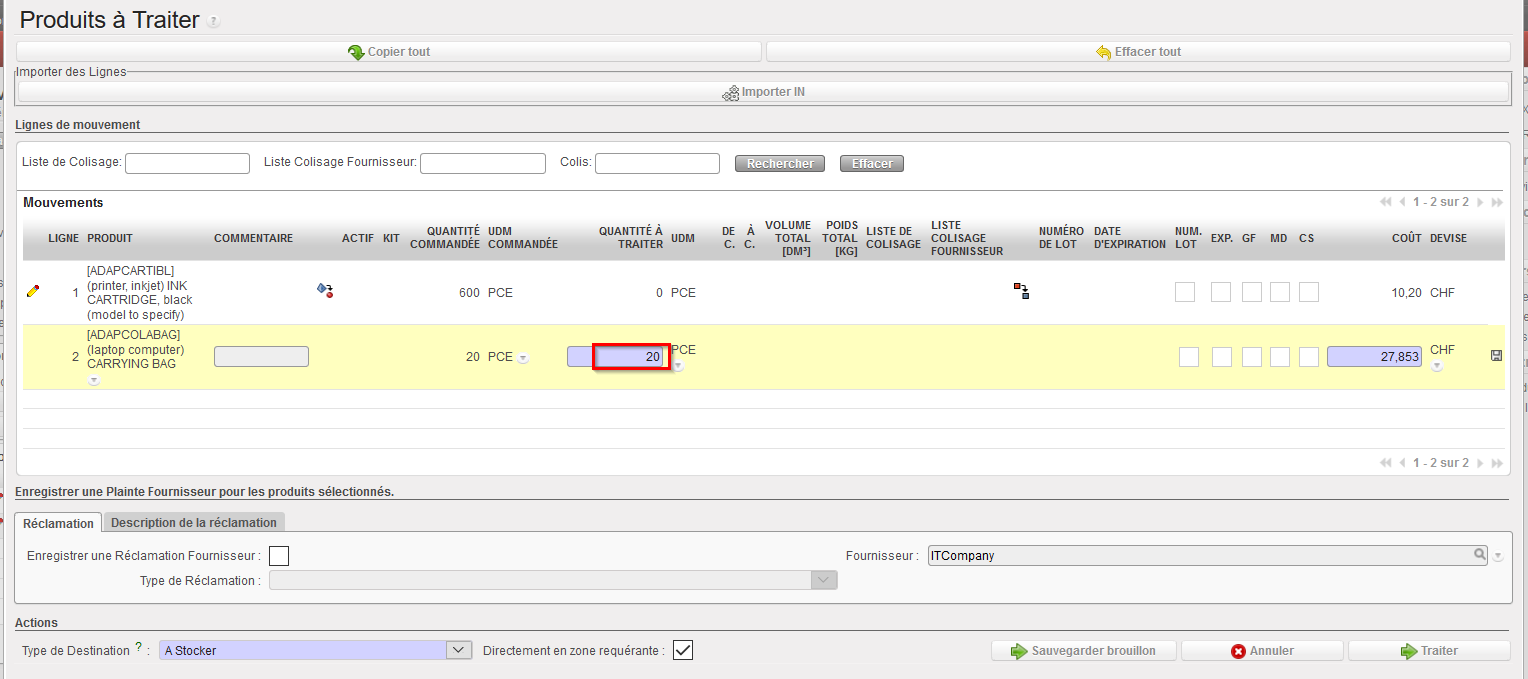
Task: Enable Enregistrer une Réclamation Fournisseur checkbox
Action: pos(280,555)
